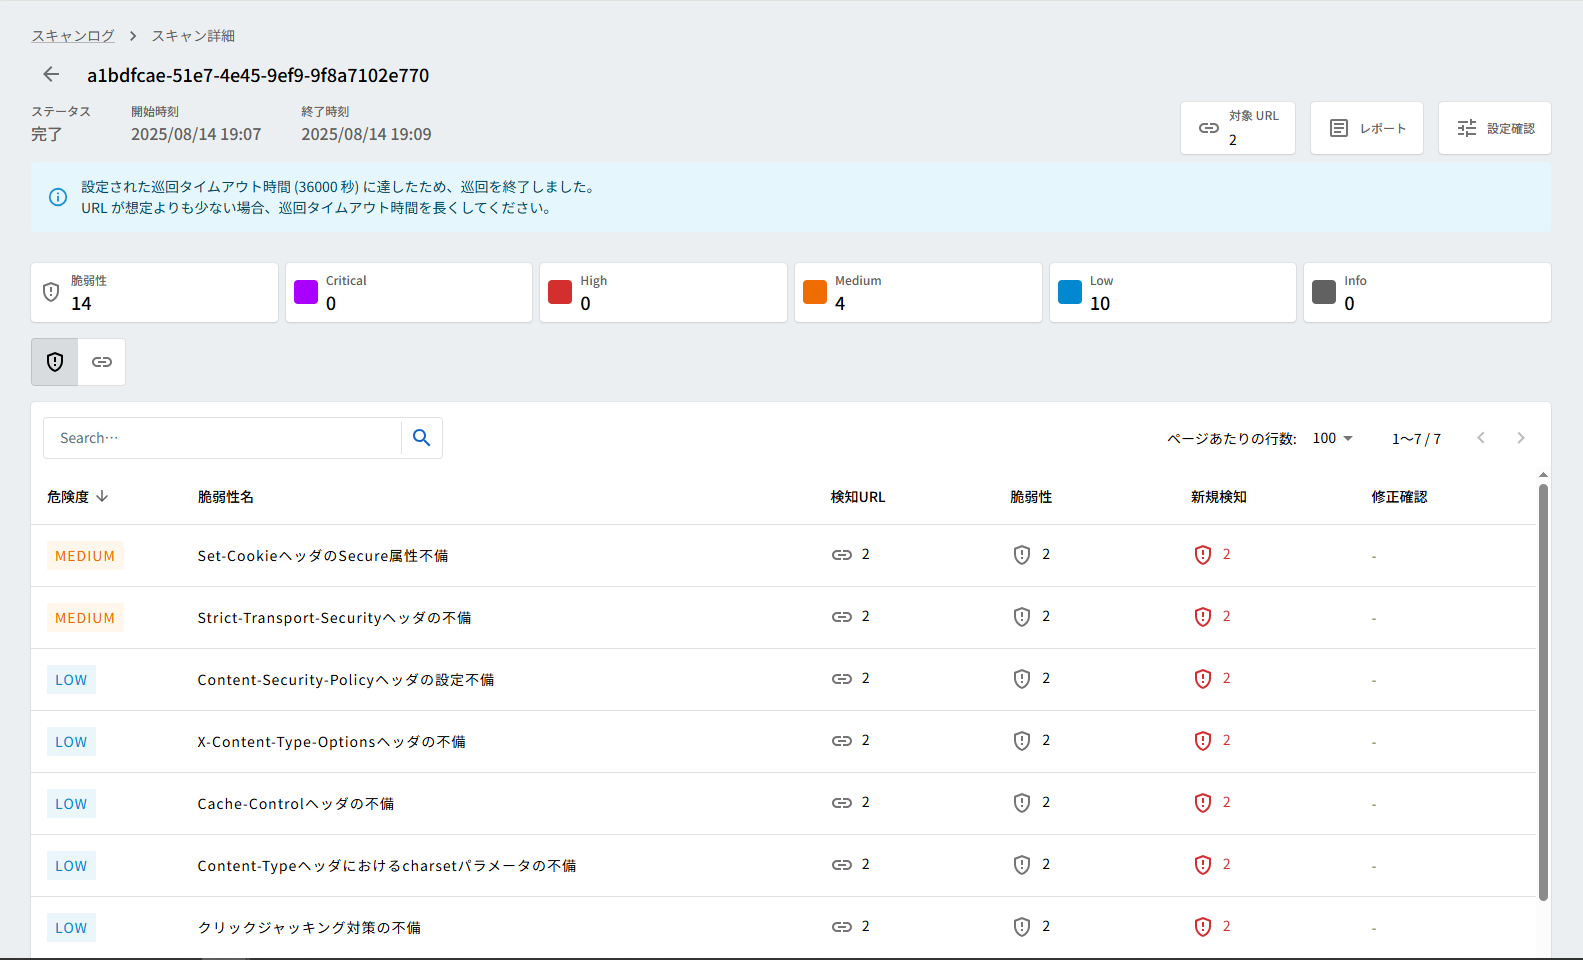Click the 新規検知 column header

(1219, 497)
